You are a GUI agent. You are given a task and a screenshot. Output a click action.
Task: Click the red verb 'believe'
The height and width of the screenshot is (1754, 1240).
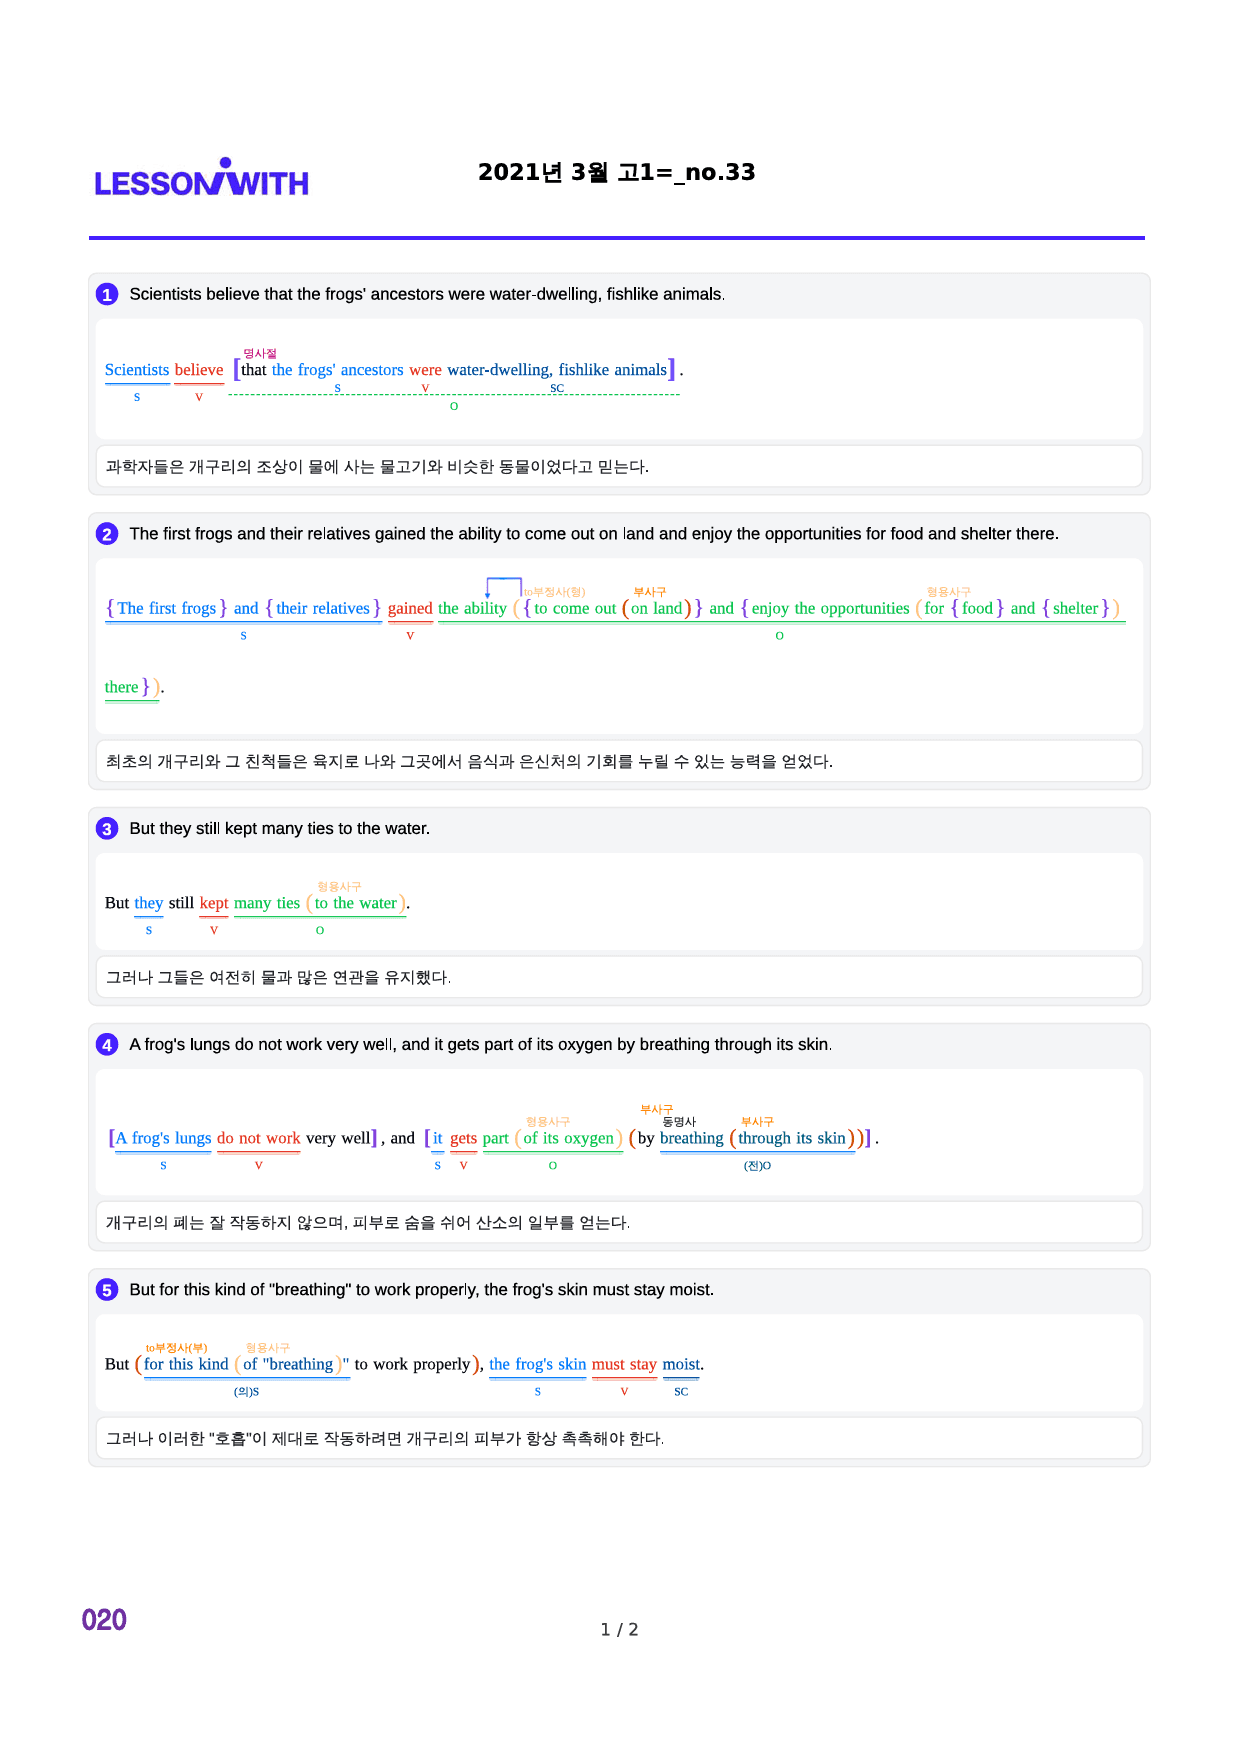click(199, 370)
